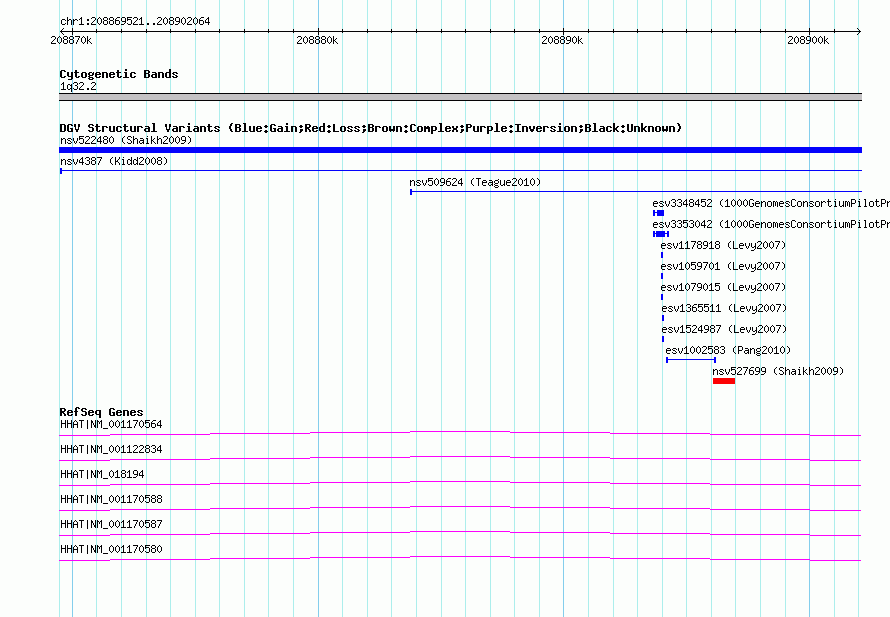The width and height of the screenshot is (890, 617).
Task: Click the esv1079015 (Levy2007) label
Action: 723,287
